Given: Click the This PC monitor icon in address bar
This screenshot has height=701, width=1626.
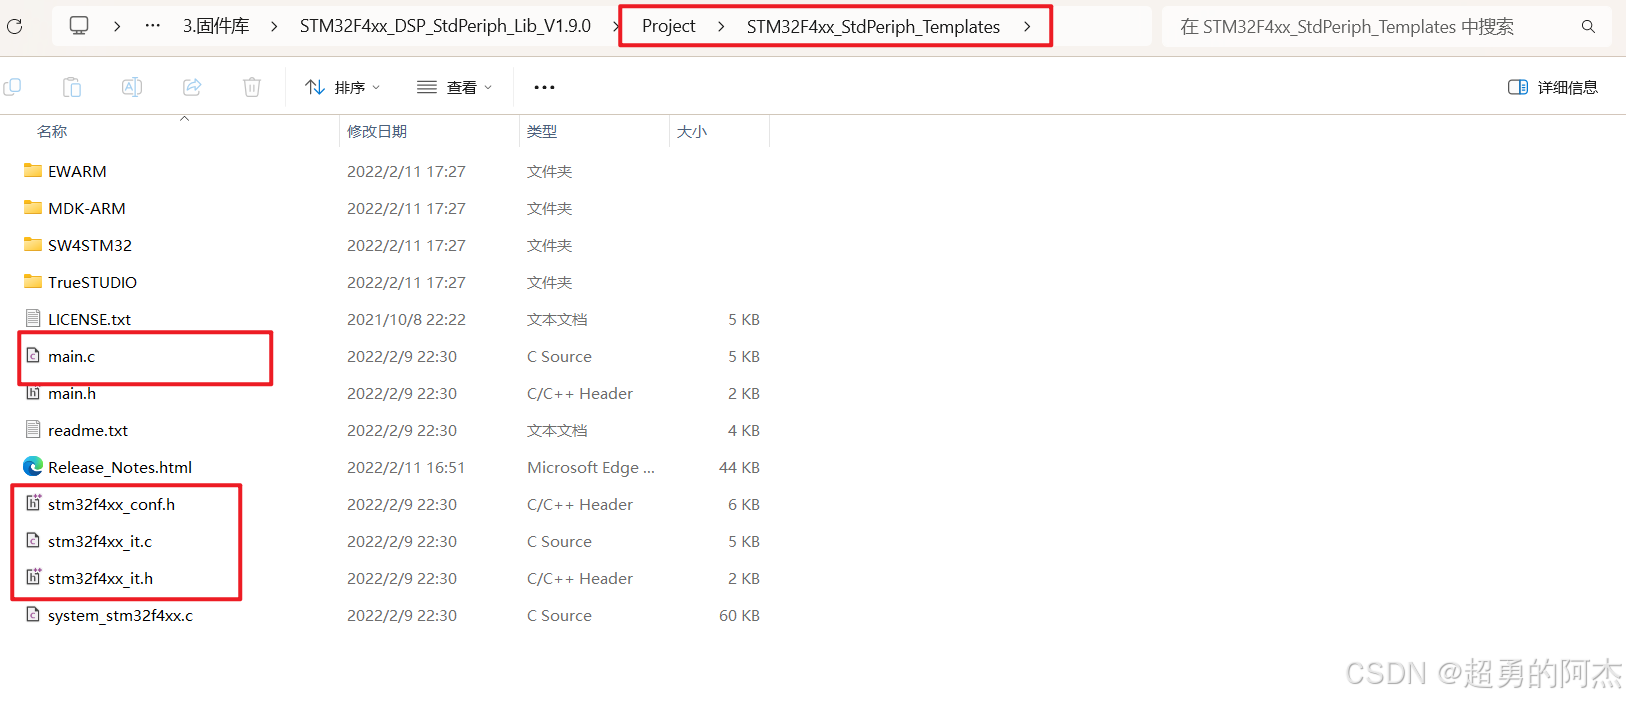Looking at the screenshot, I should [79, 26].
